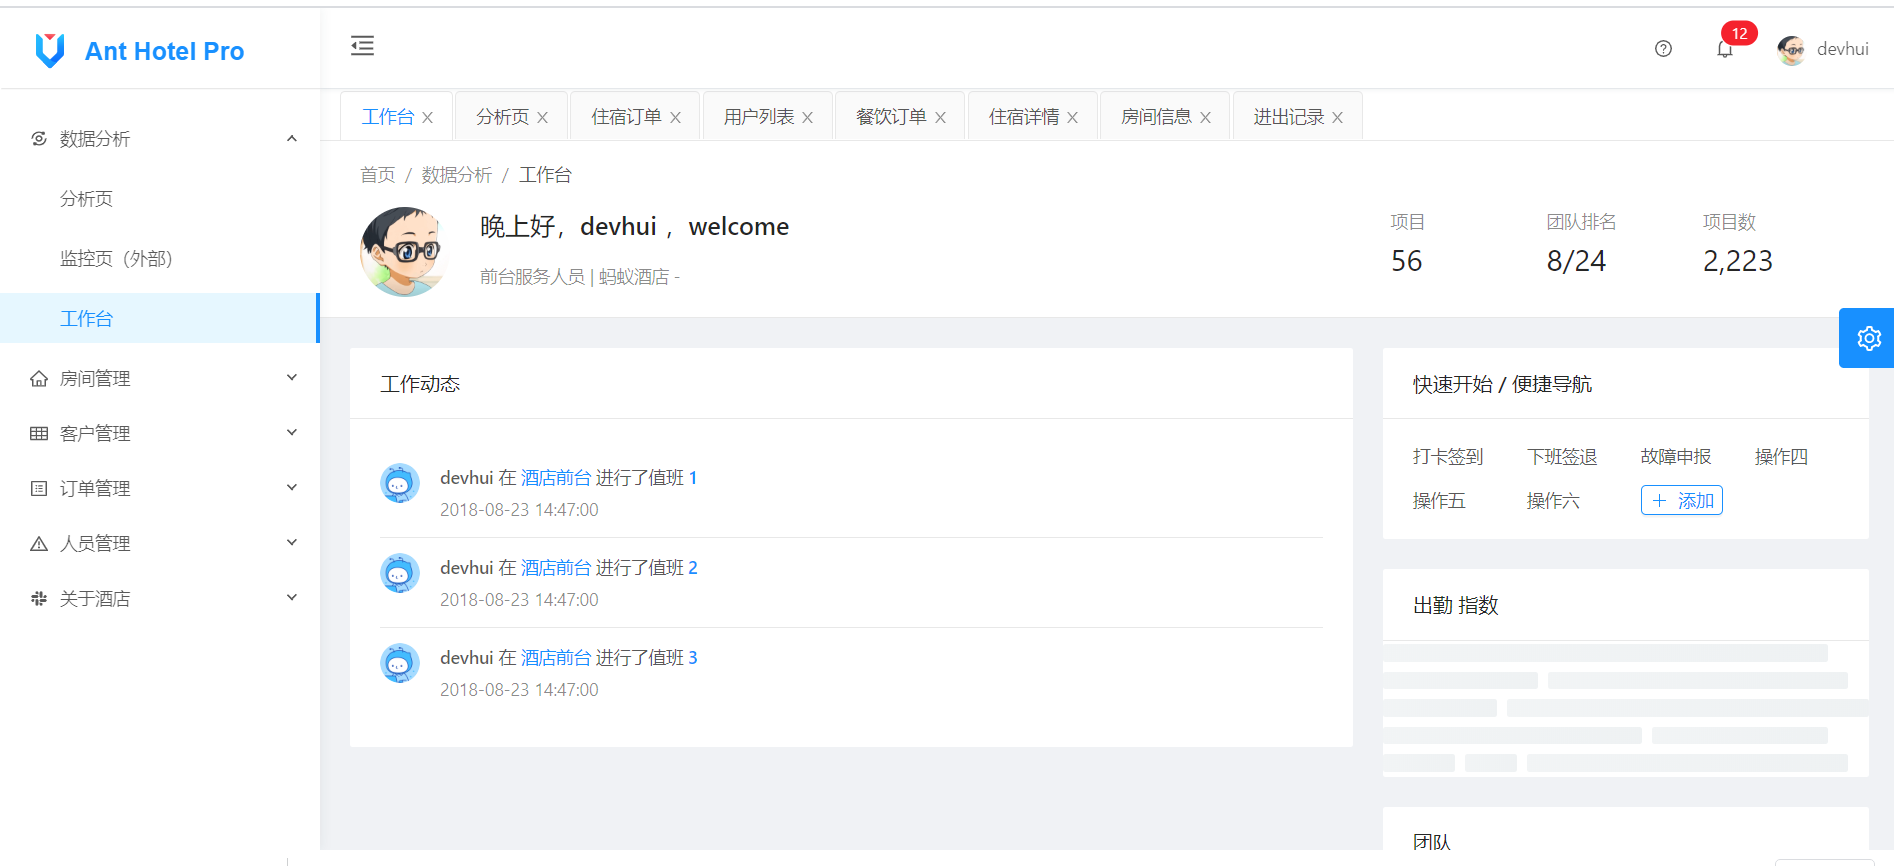This screenshot has width=1894, height=866.
Task: Close the 住宿订单 tab
Action: 676,118
